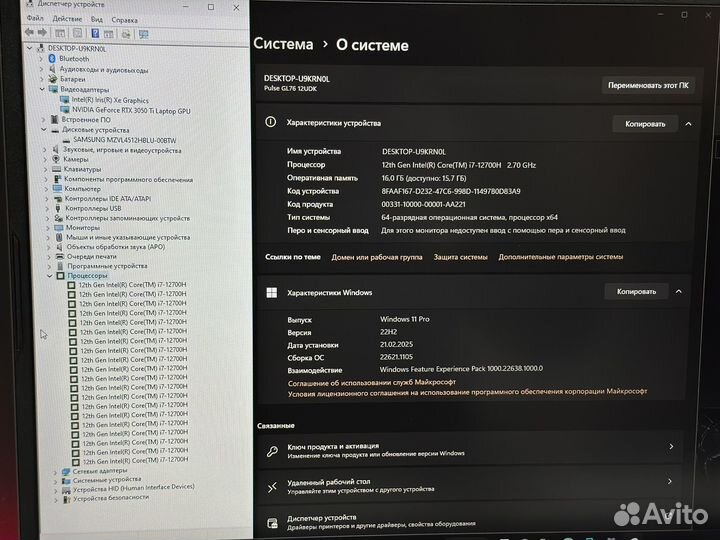Image resolution: width=720 pixels, height=540 pixels.
Task: Click the Переименовать этот ПК button
Action: [x=648, y=85]
